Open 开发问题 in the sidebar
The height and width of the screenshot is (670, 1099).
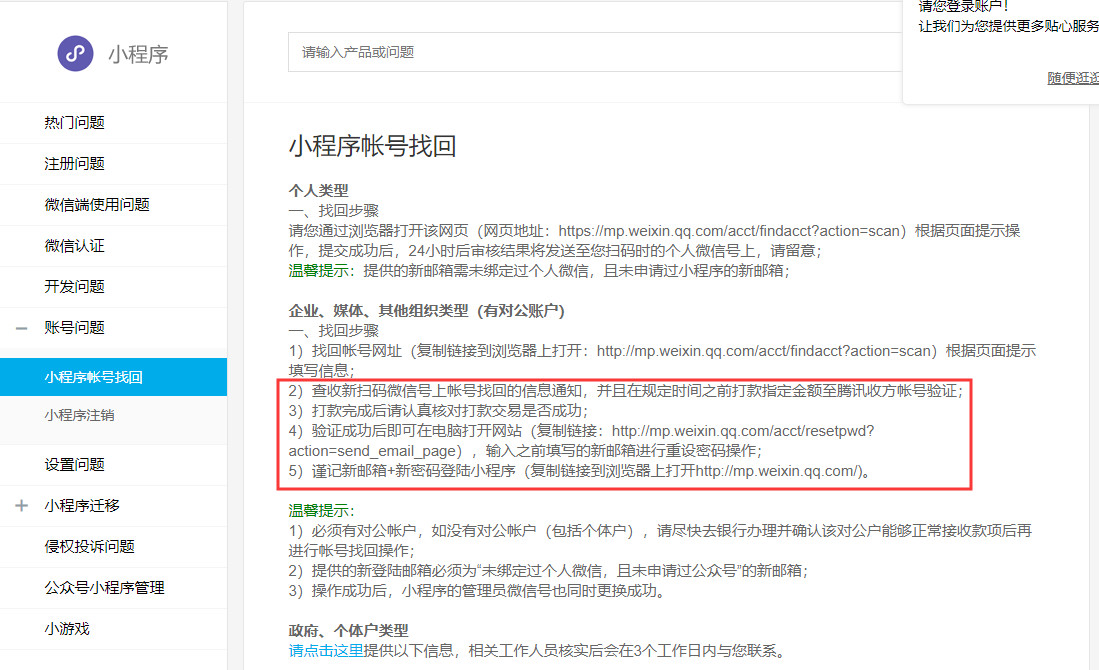tap(74, 287)
